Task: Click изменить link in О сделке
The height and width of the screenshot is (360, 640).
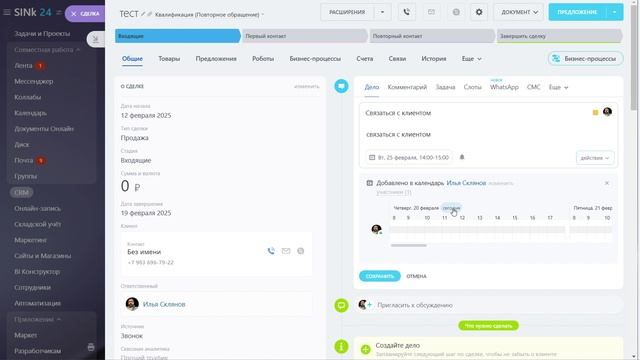Action: coord(307,87)
